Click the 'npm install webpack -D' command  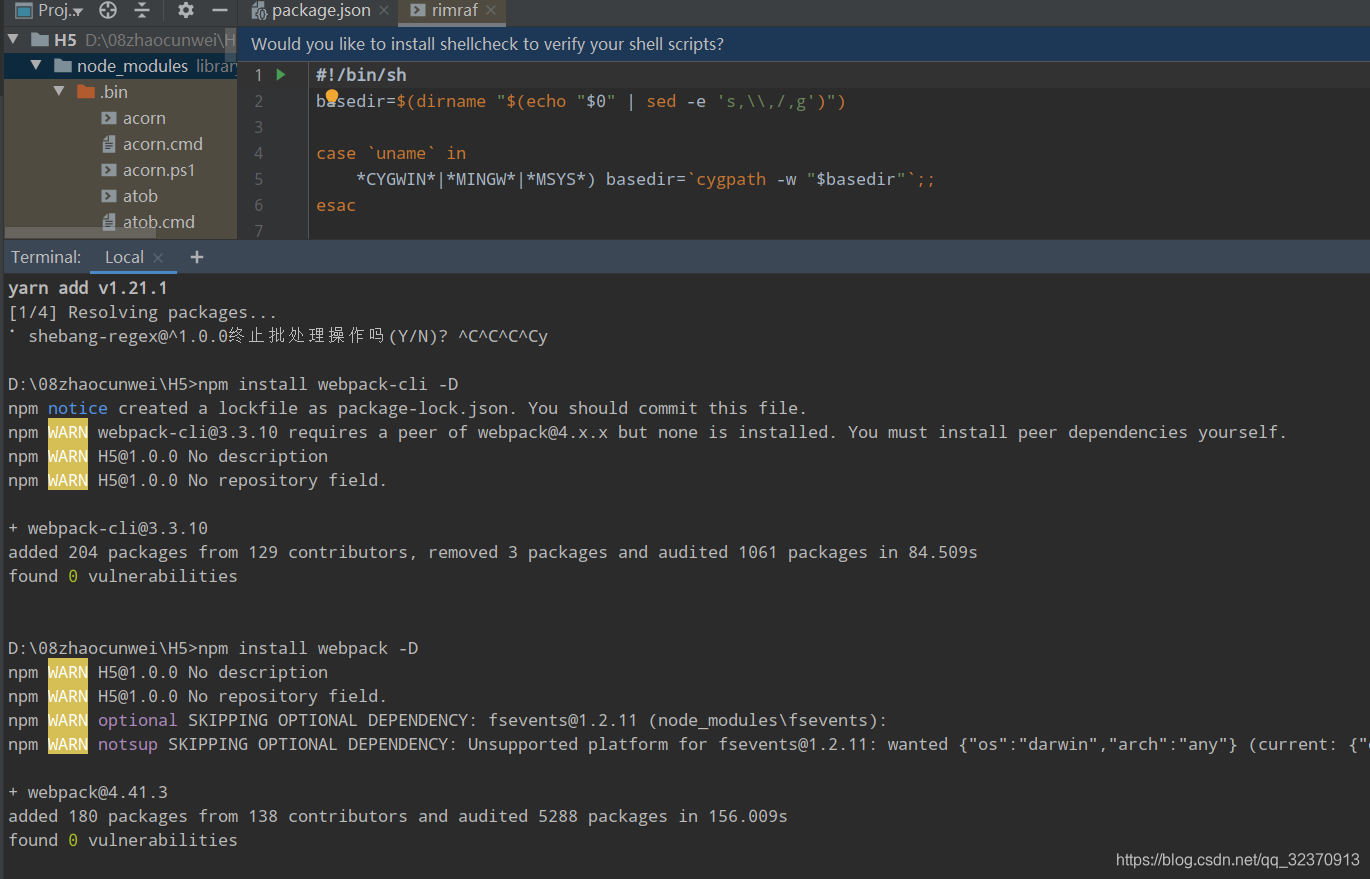tap(308, 648)
